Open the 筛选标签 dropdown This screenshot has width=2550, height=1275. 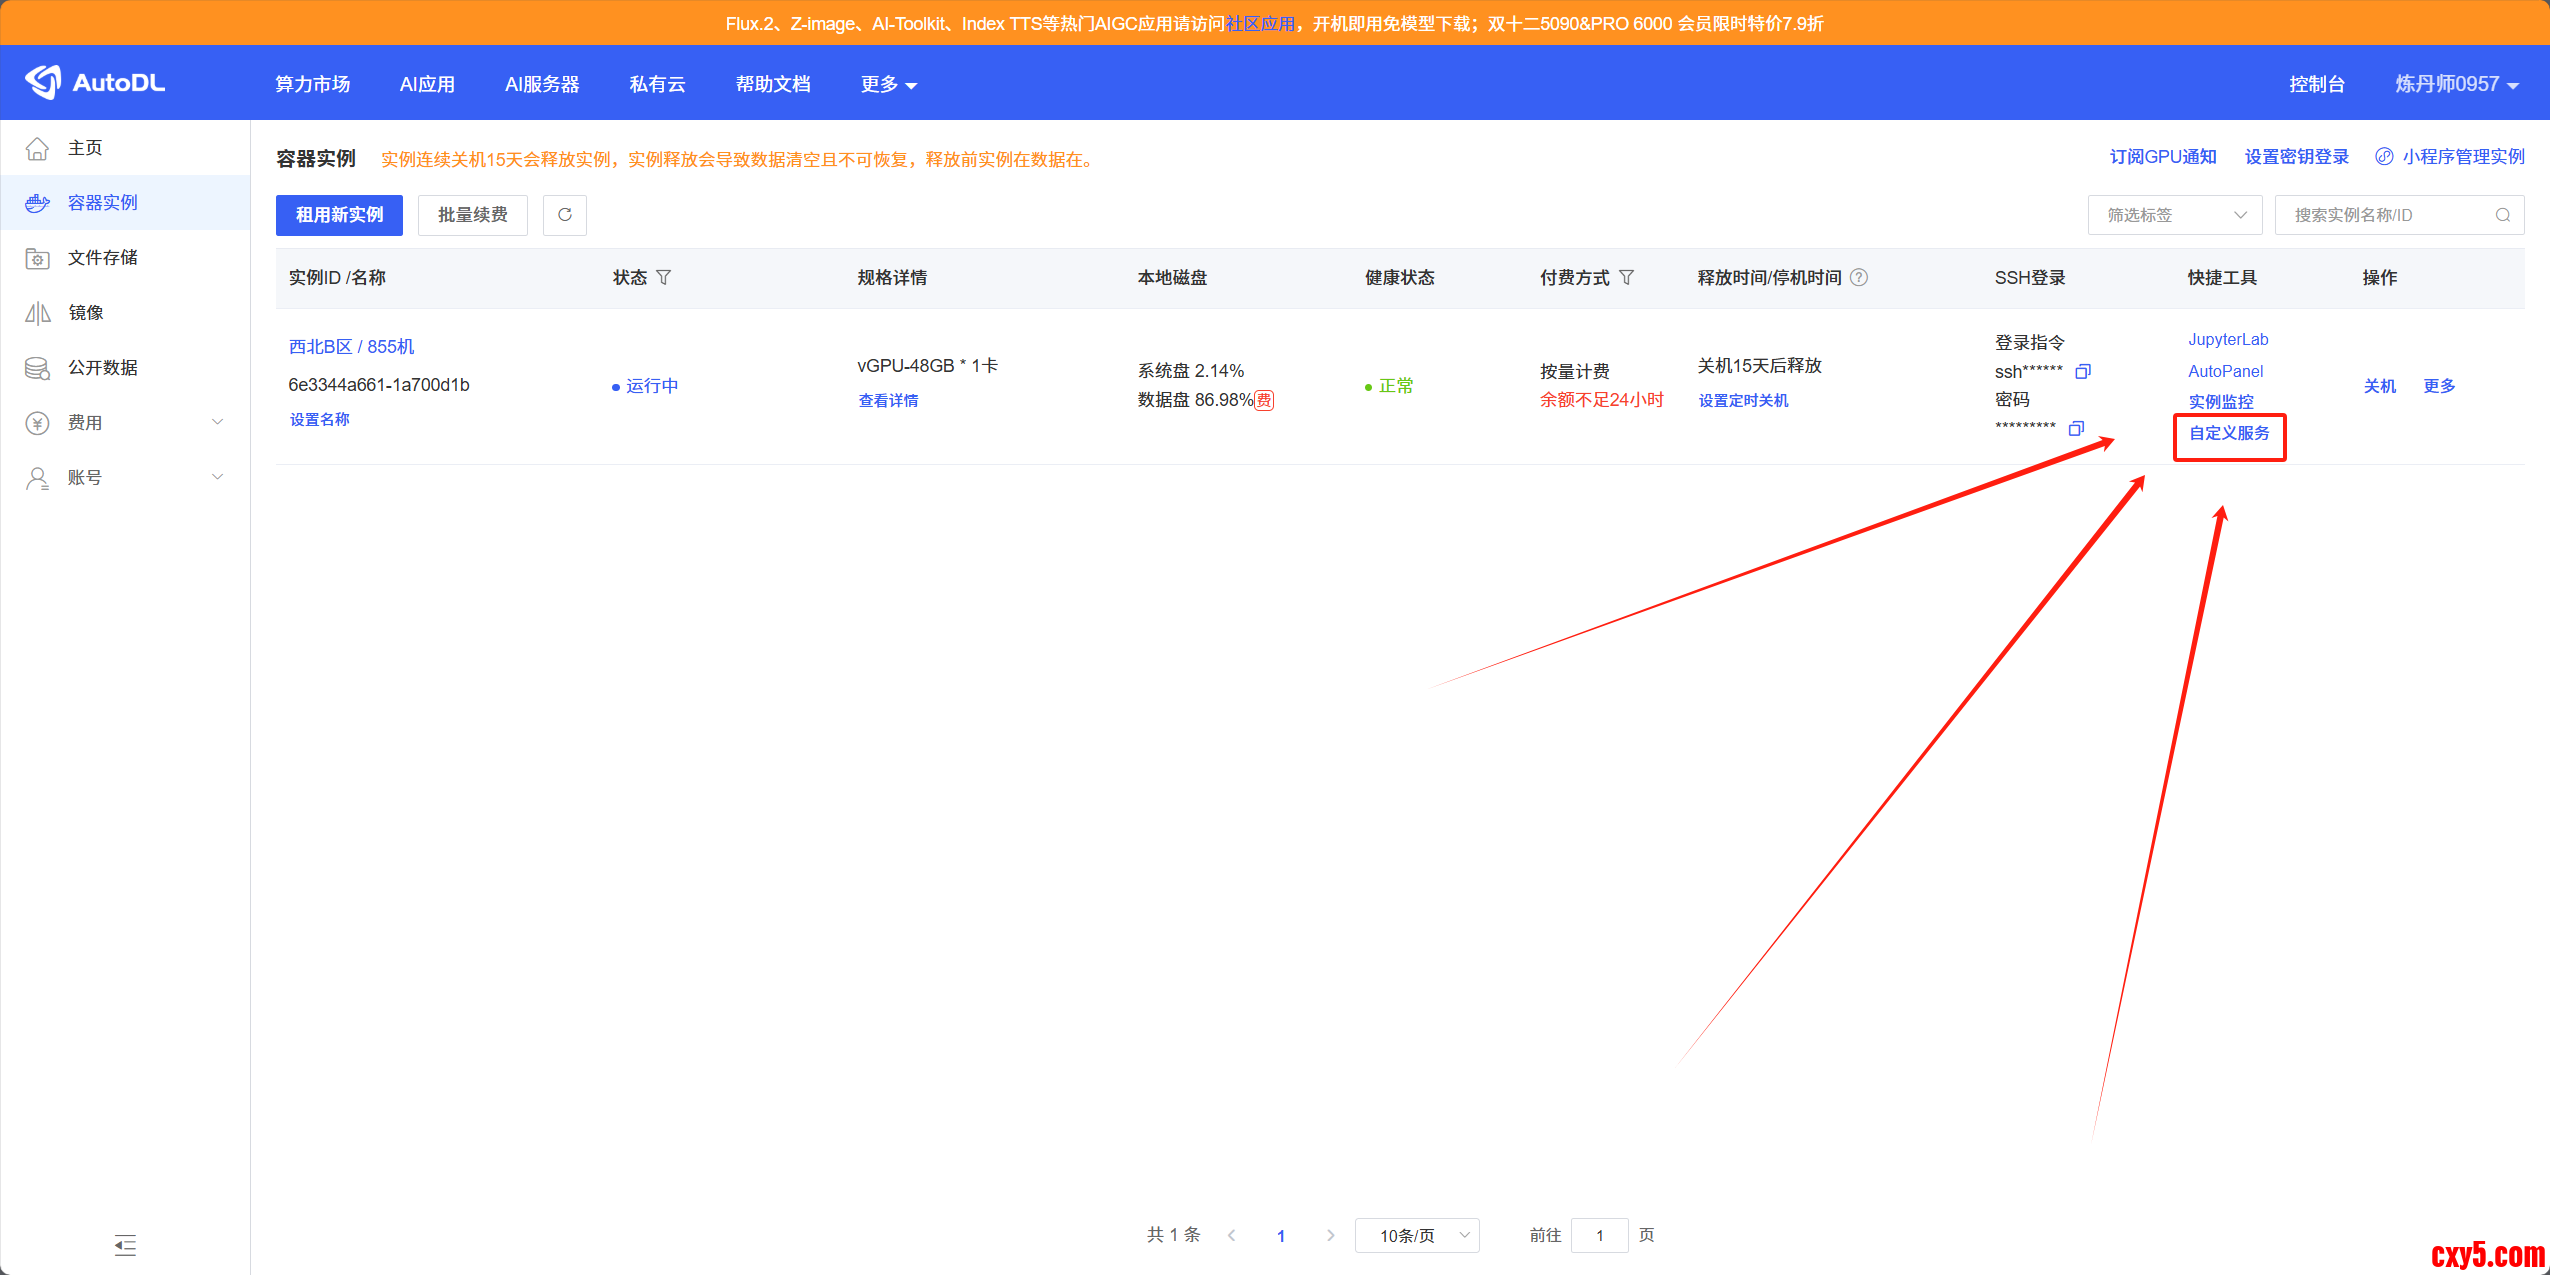click(2174, 215)
